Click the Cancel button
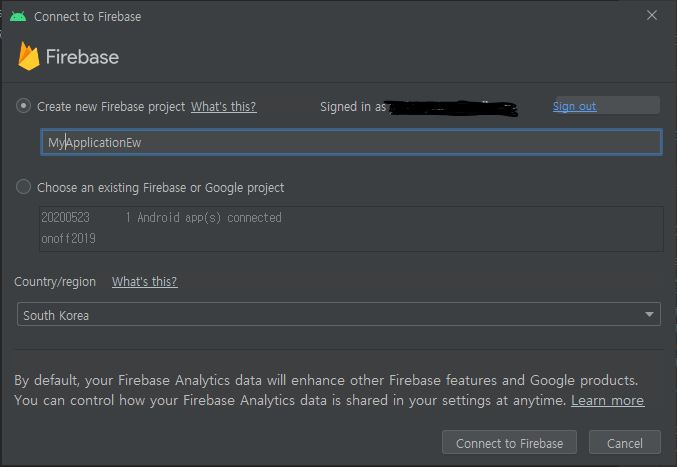Screen dimensions: 677x467 (x=624, y=443)
